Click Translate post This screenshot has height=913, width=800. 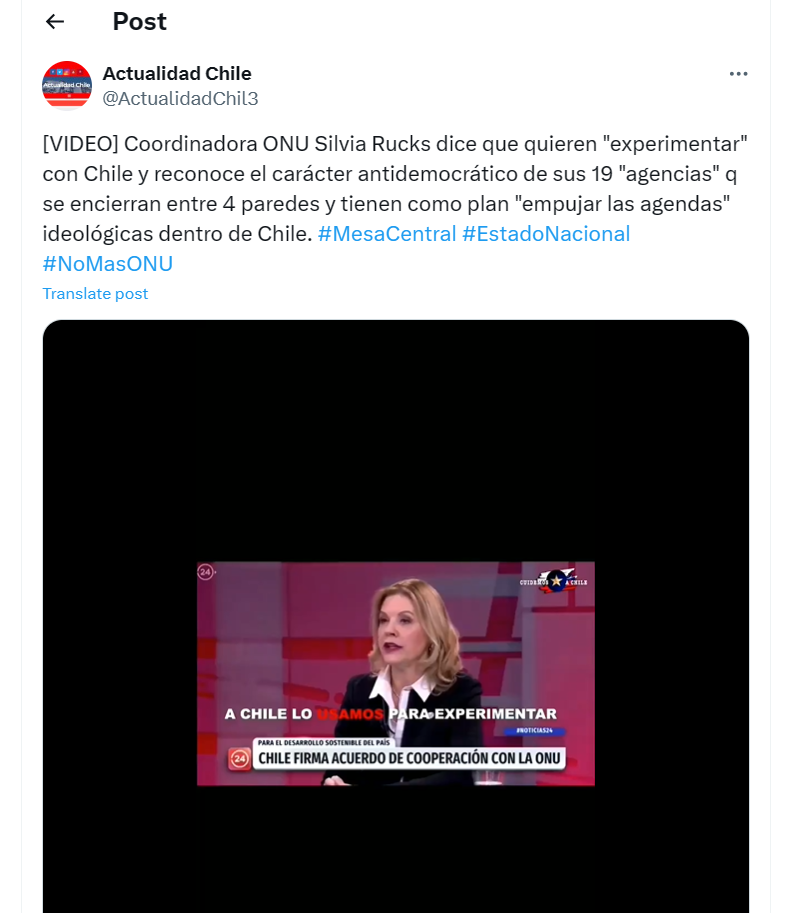tap(95, 293)
